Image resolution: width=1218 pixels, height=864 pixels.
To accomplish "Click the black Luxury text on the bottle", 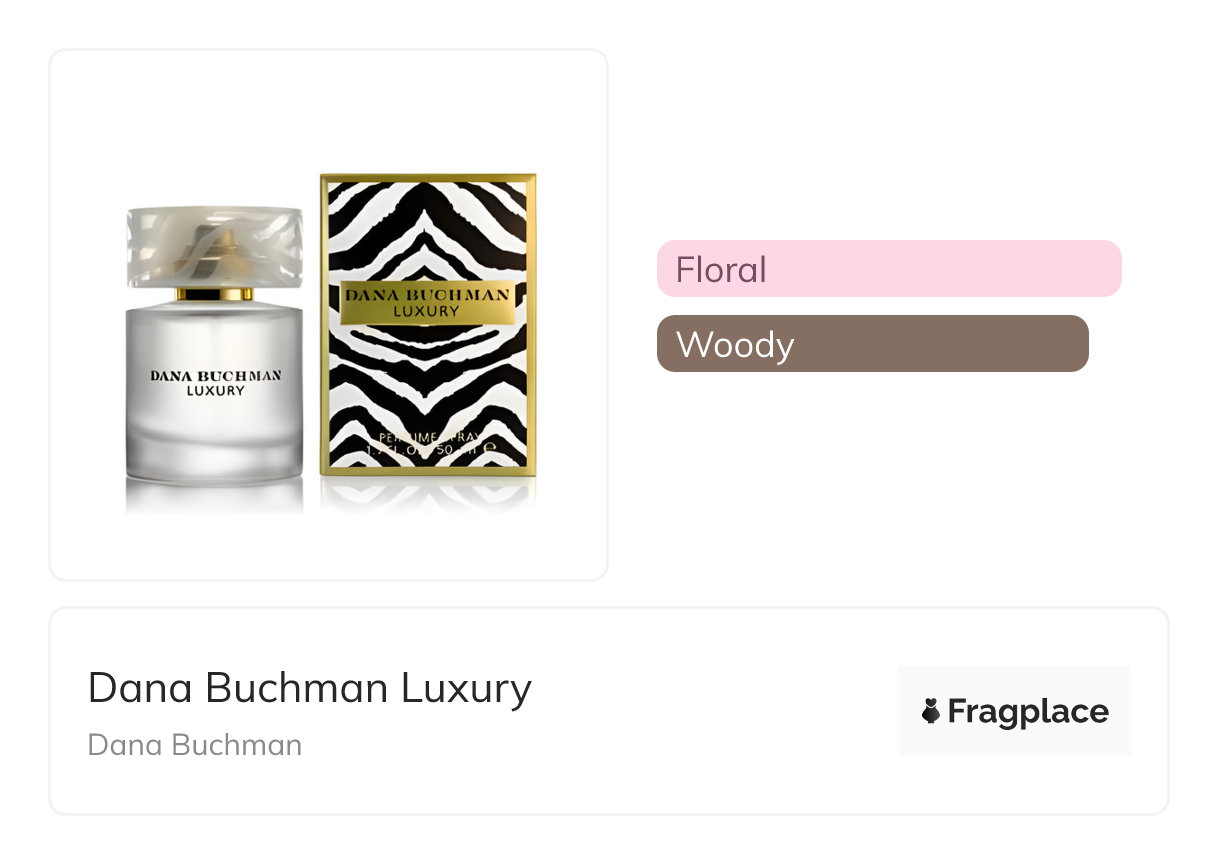I will point(215,391).
